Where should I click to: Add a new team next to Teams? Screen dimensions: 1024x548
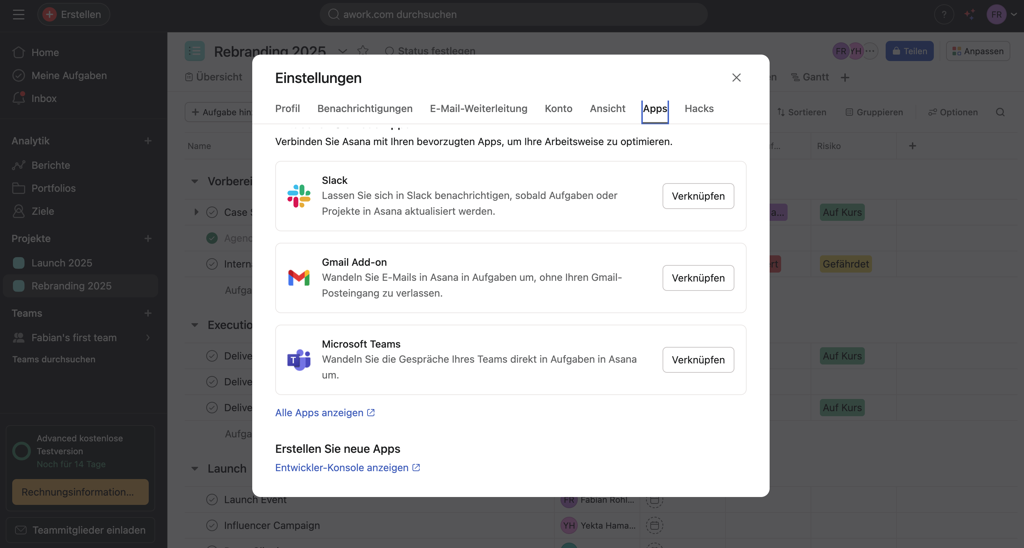point(148,313)
